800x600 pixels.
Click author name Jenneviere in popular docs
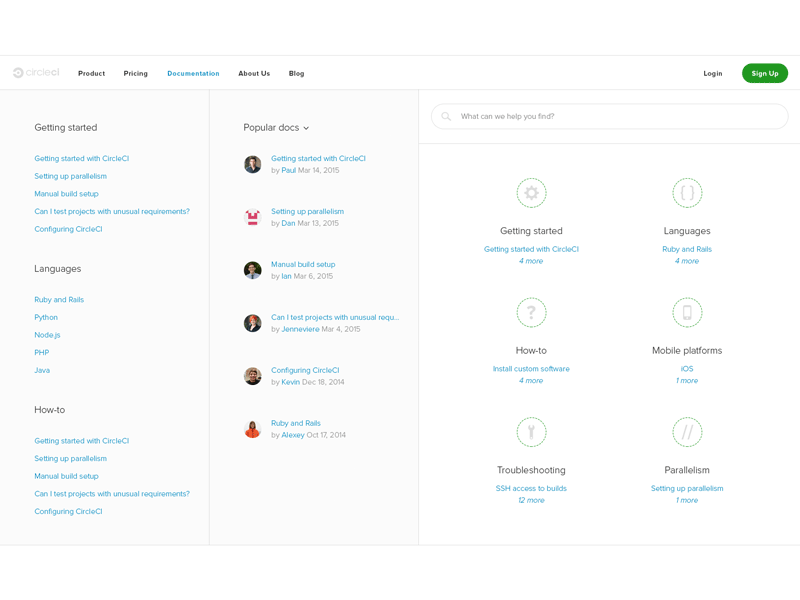click(x=300, y=329)
